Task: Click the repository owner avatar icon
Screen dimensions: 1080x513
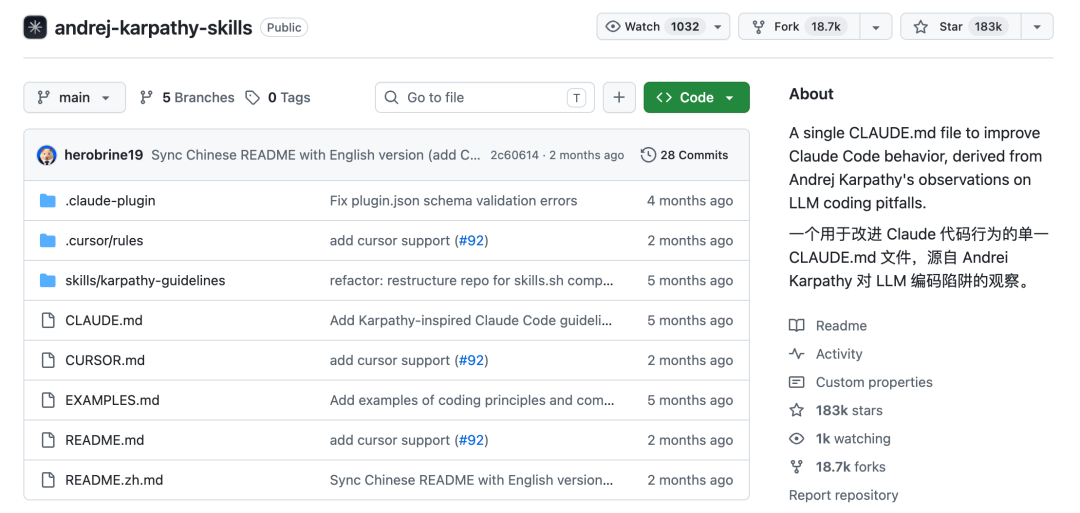Action: click(x=35, y=27)
